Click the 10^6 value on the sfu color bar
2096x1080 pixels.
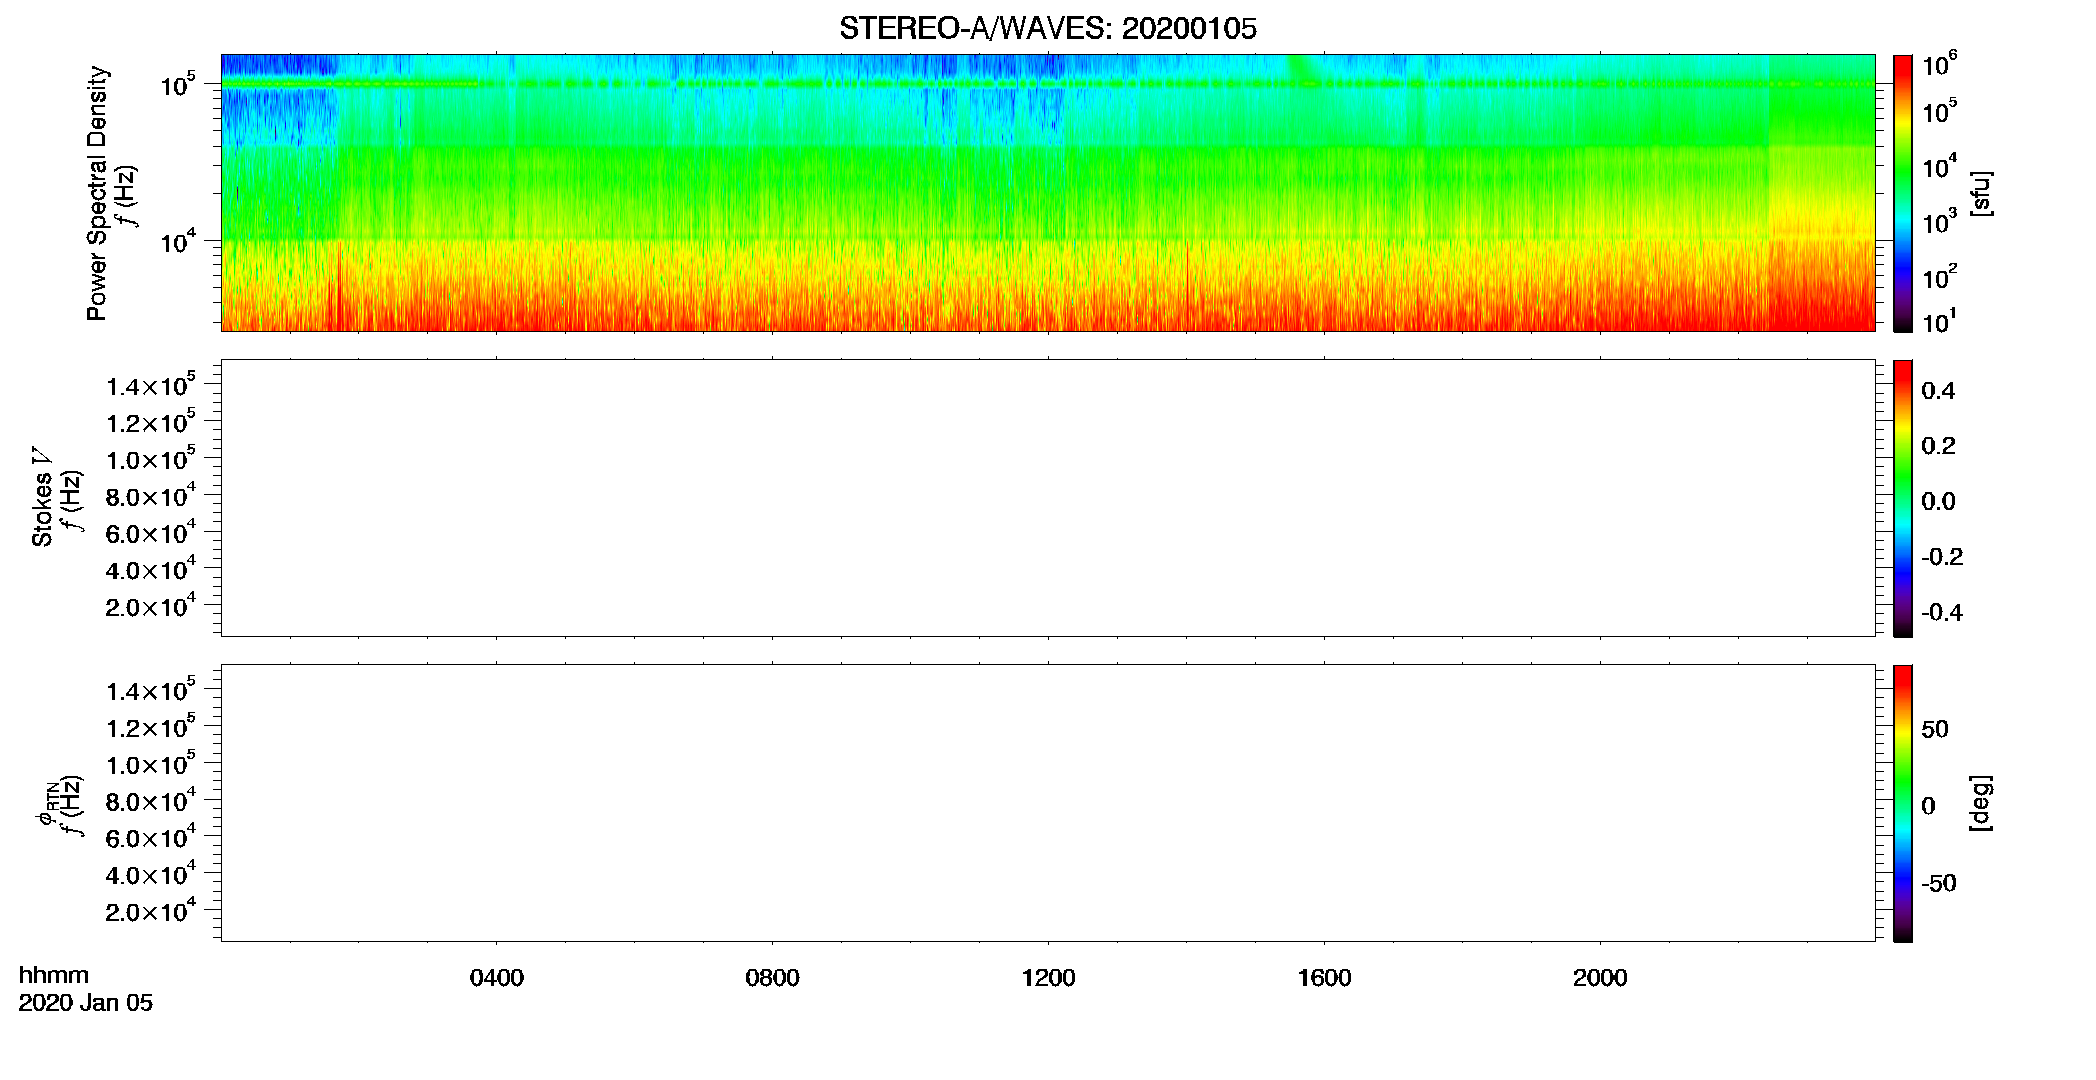pos(1939,65)
